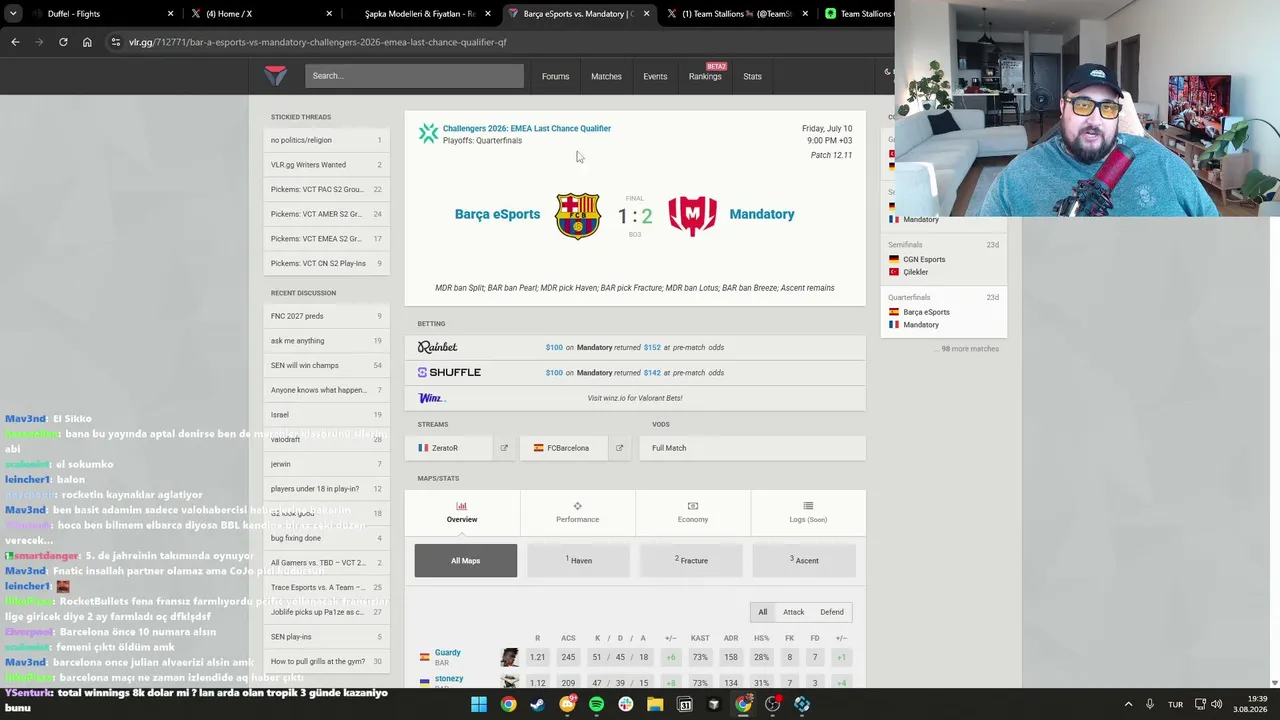
Task: Open the site information icon in address bar
Action: tap(116, 42)
